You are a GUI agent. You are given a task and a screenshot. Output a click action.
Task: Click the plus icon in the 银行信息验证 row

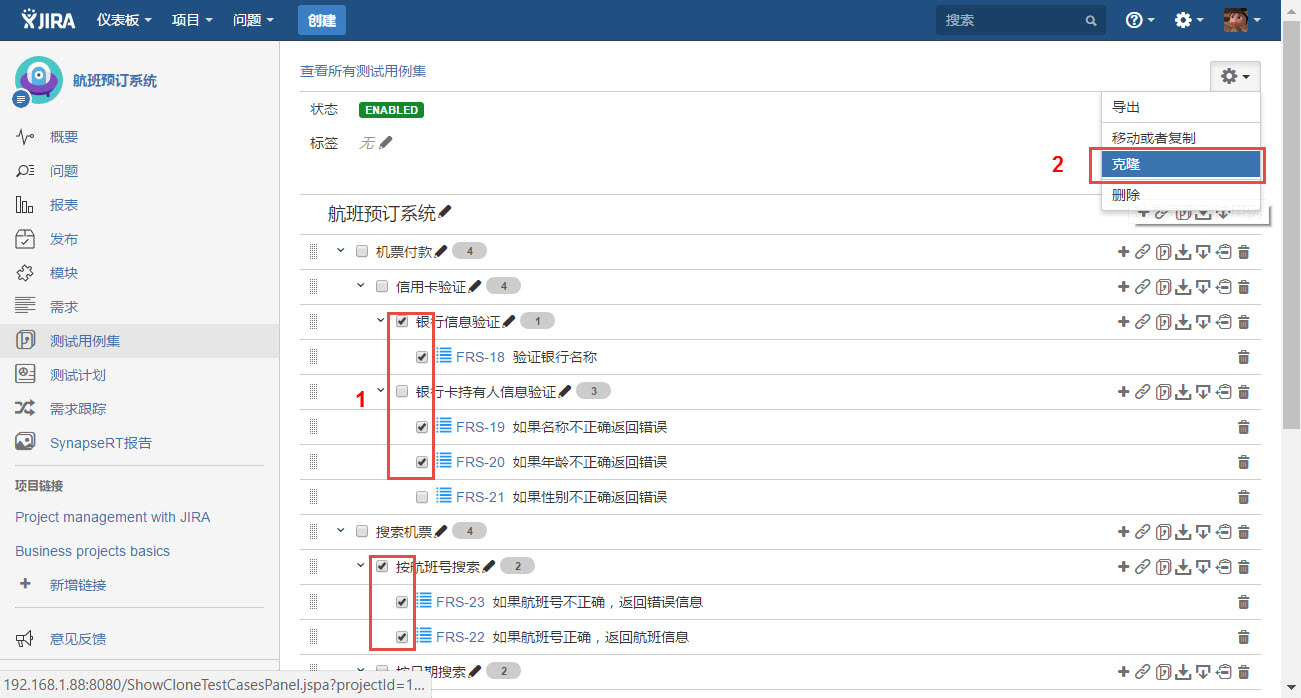(x=1123, y=322)
